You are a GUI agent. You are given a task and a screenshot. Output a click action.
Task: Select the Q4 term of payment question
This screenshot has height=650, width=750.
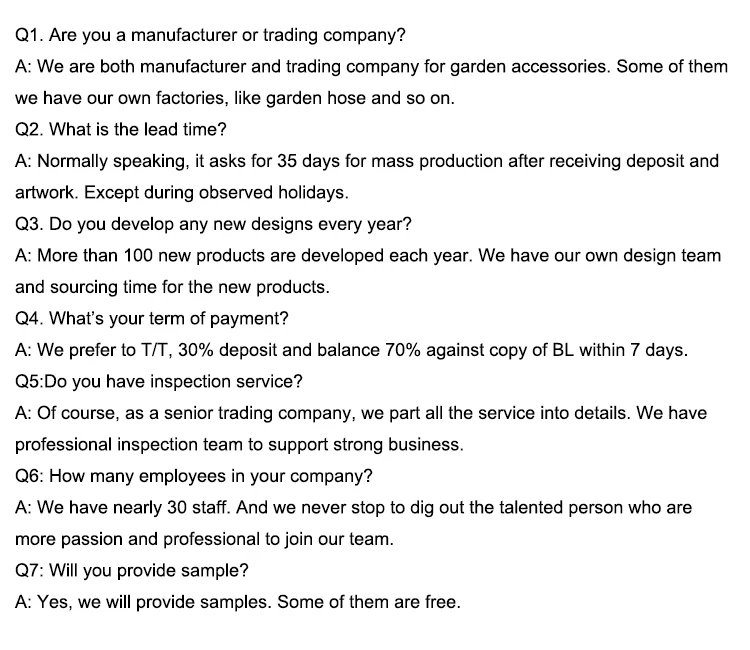[x=153, y=319]
